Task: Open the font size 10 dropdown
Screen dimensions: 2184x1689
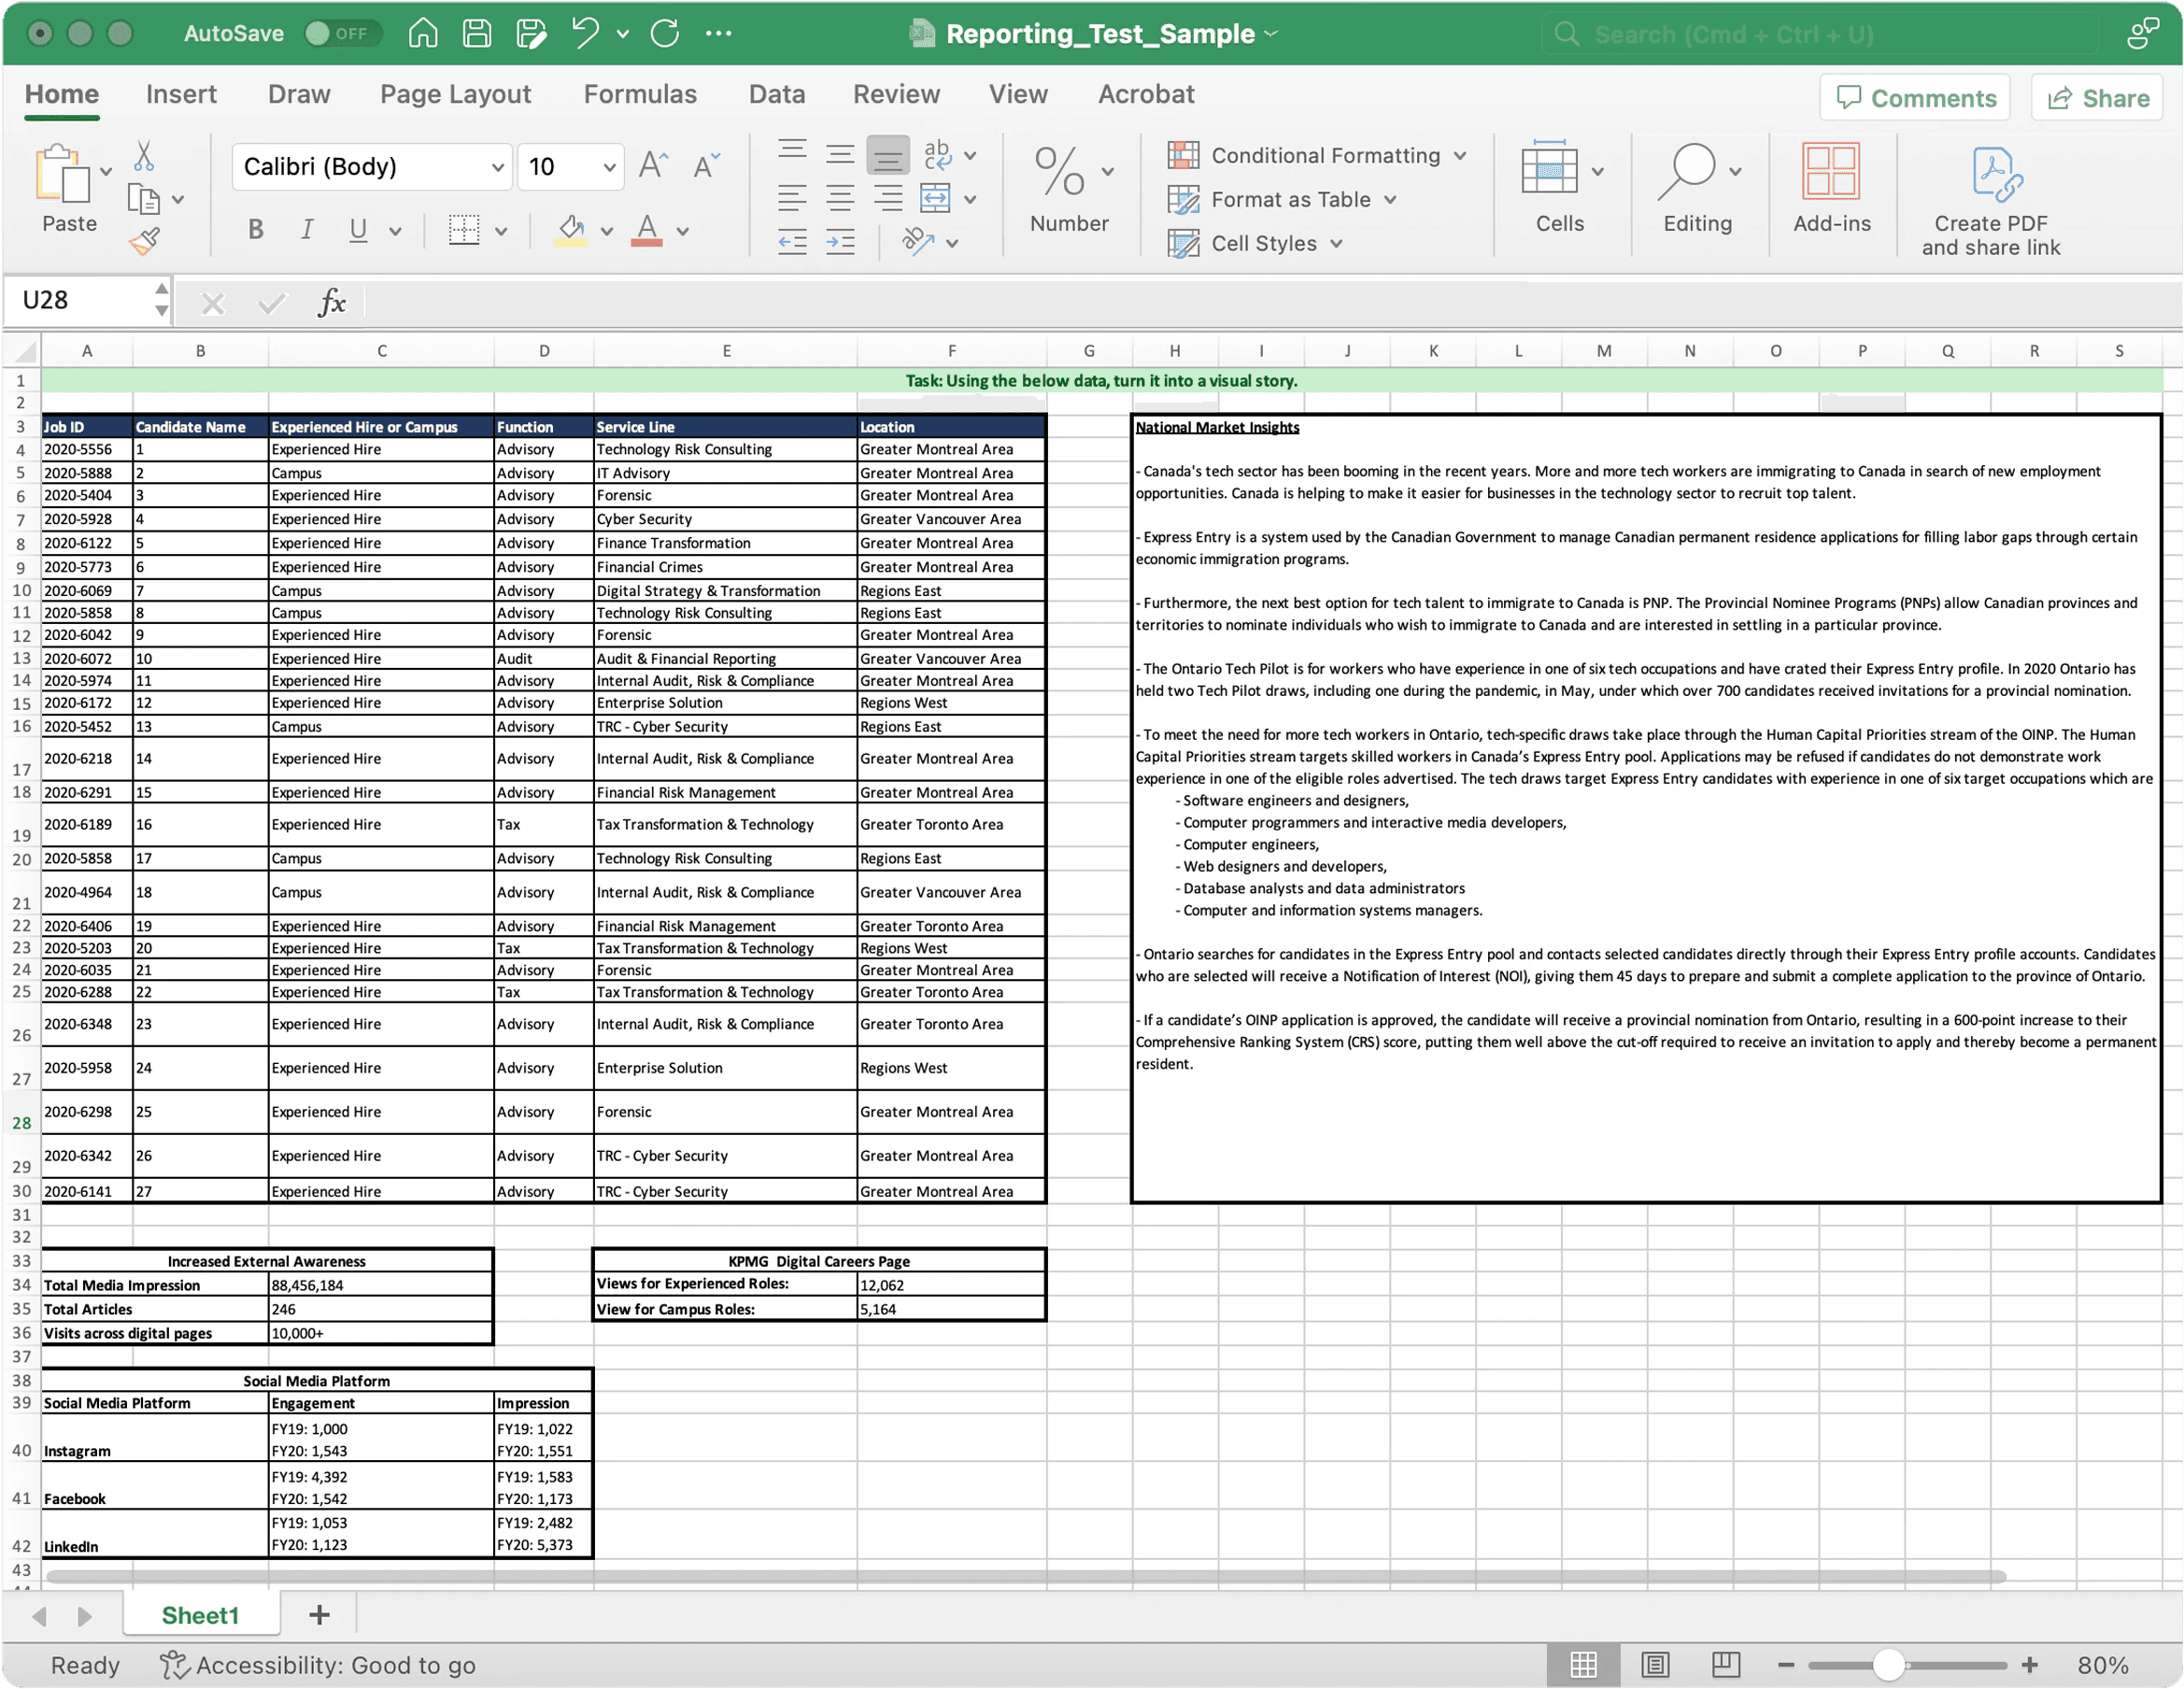Action: (609, 167)
